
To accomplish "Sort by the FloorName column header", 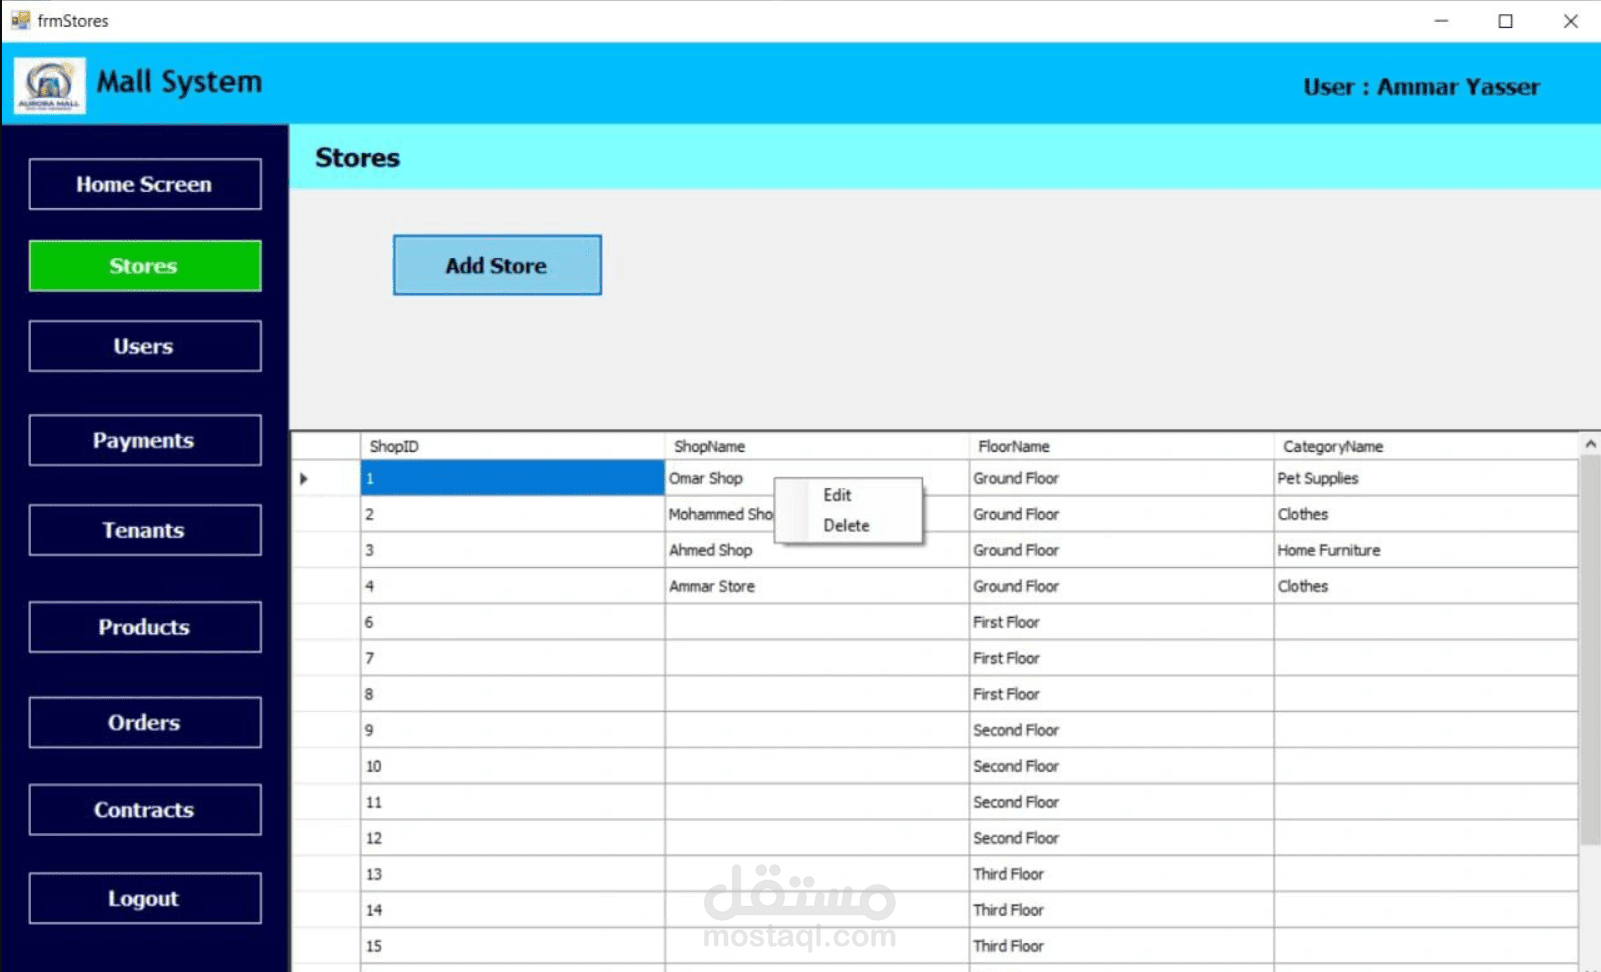I will 1121,446.
